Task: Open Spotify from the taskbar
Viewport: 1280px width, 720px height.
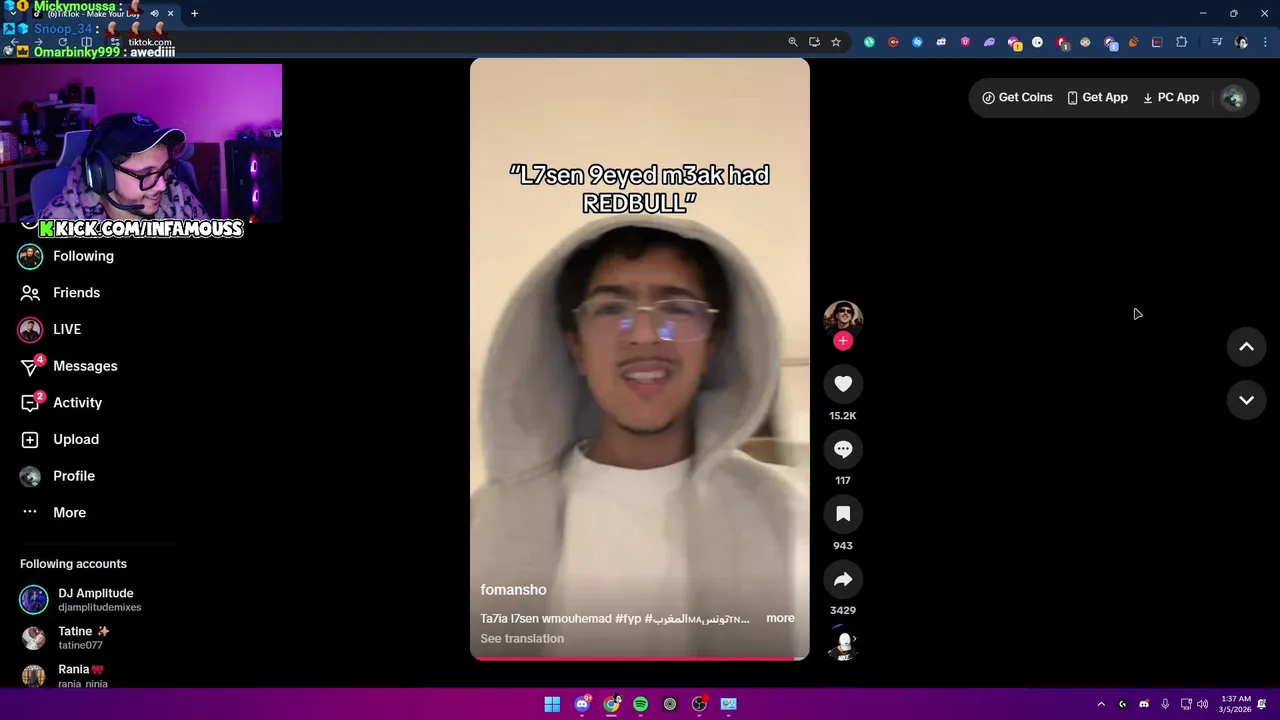Action: 640,704
